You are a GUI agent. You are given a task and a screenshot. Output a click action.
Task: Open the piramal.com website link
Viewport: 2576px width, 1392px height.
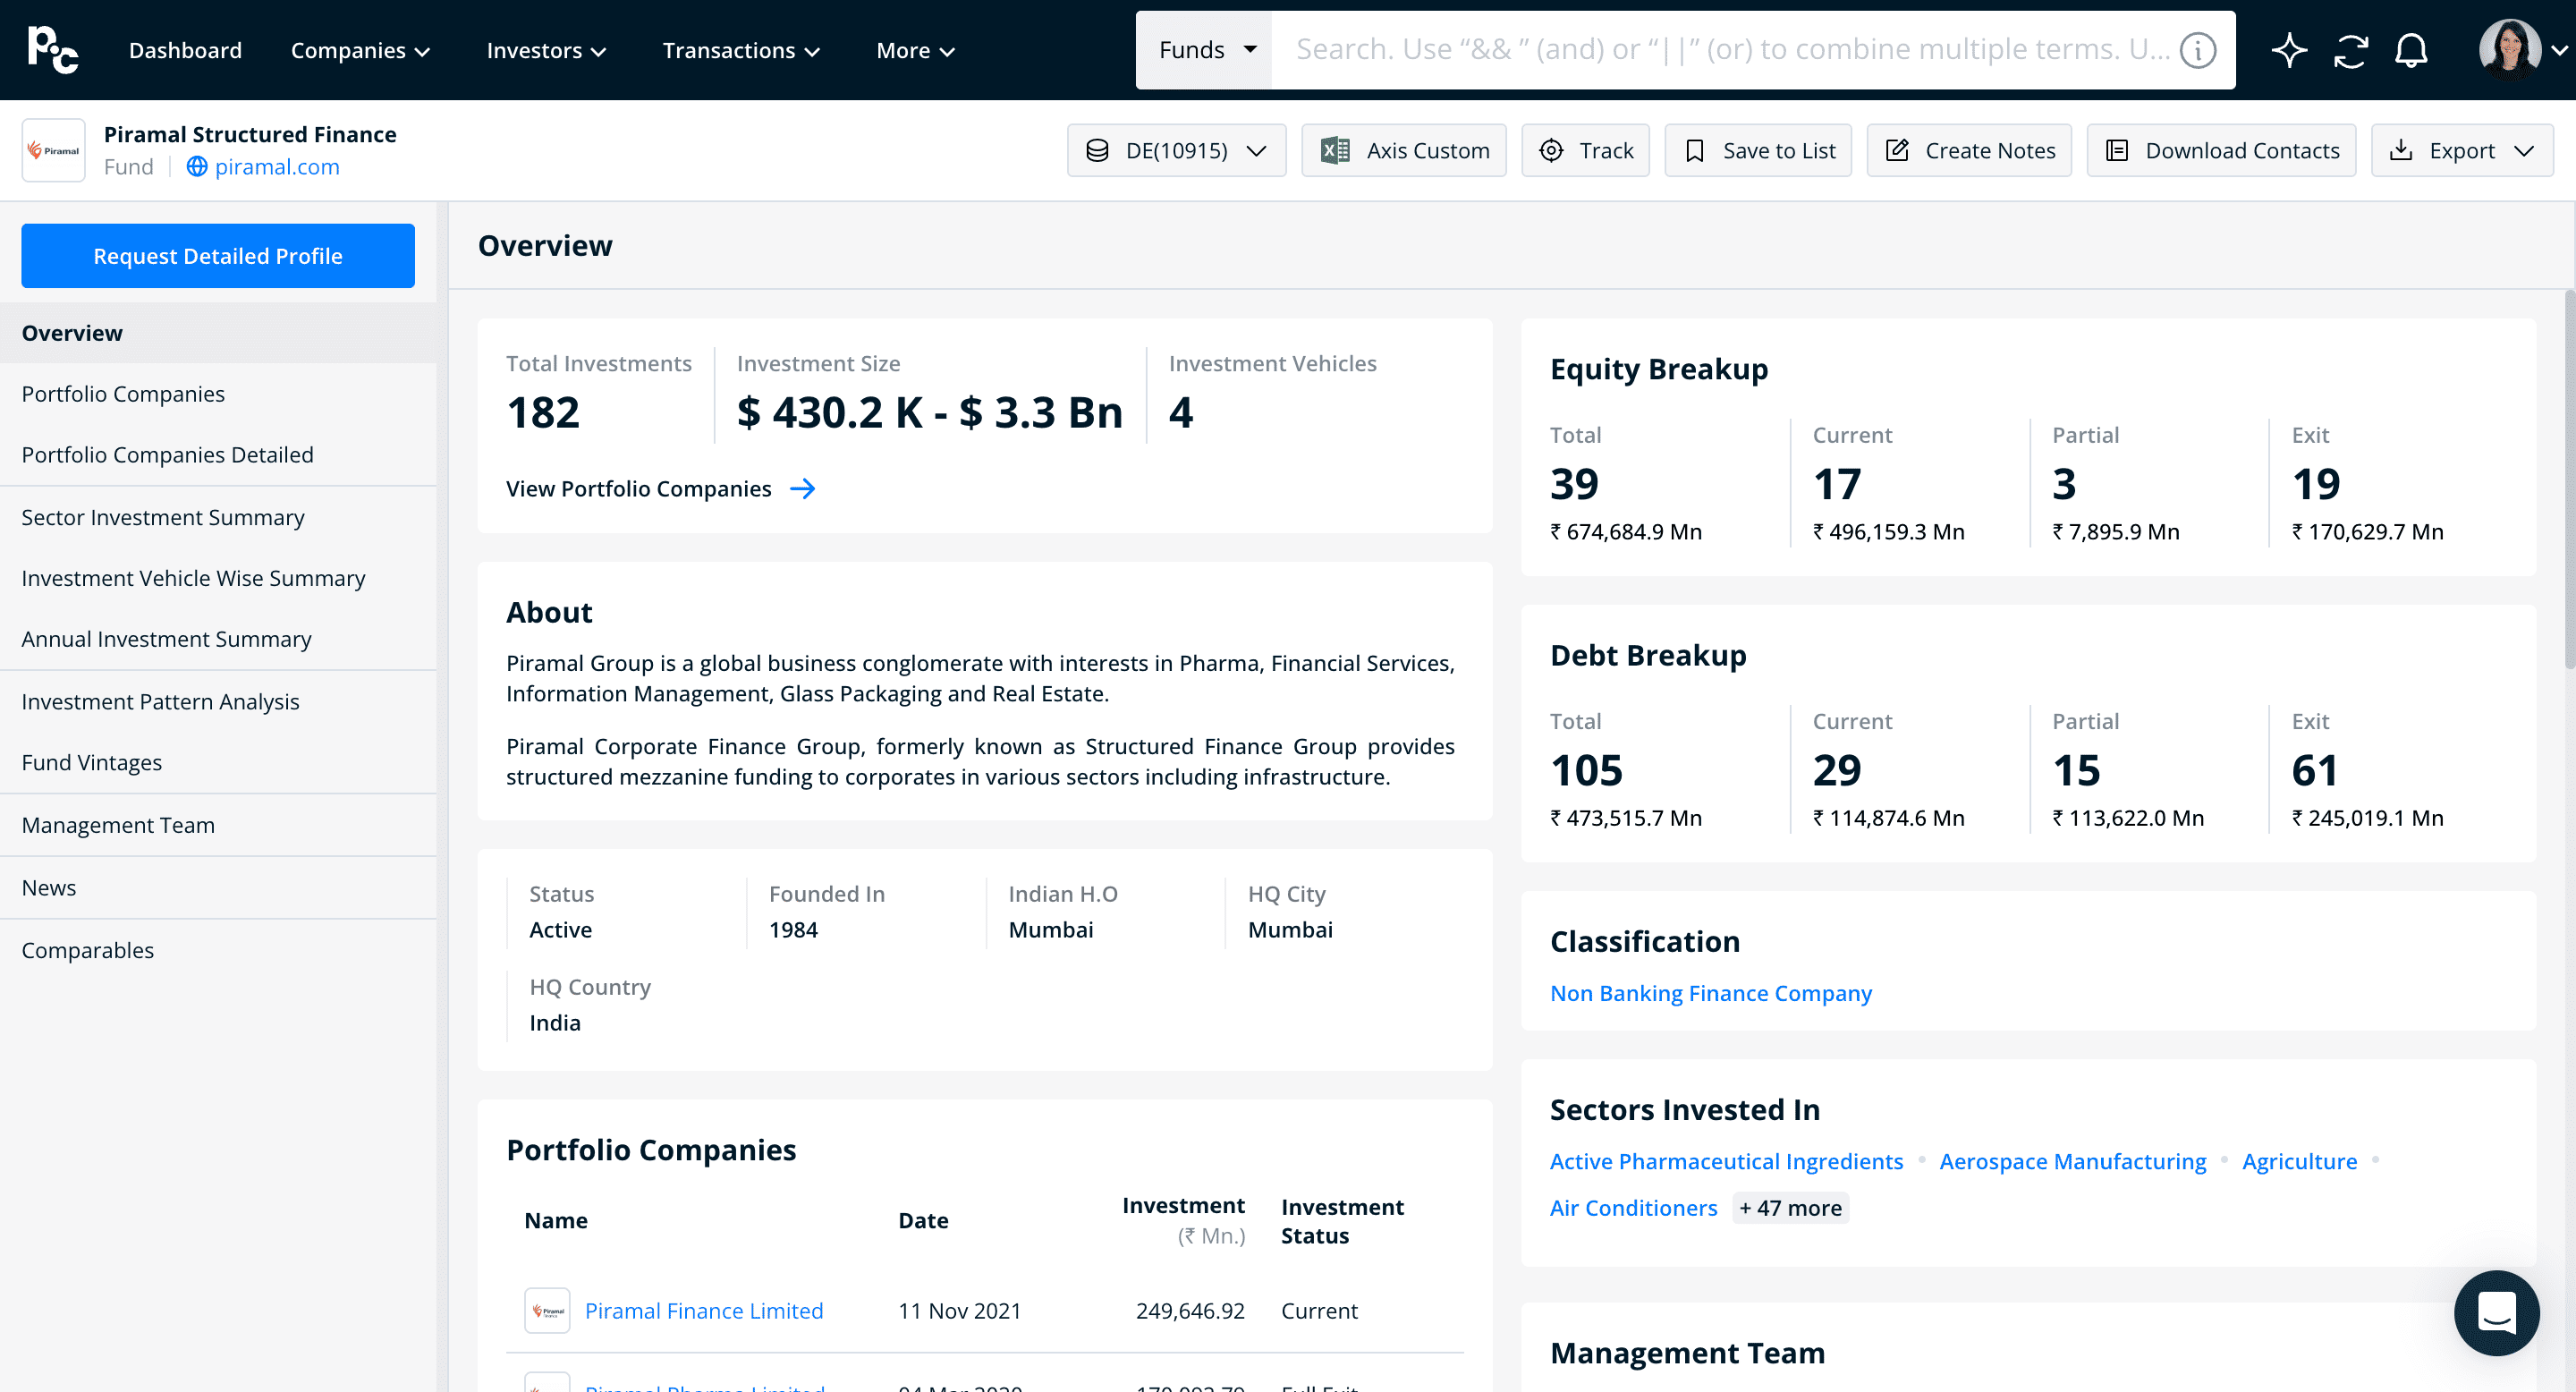pos(277,167)
